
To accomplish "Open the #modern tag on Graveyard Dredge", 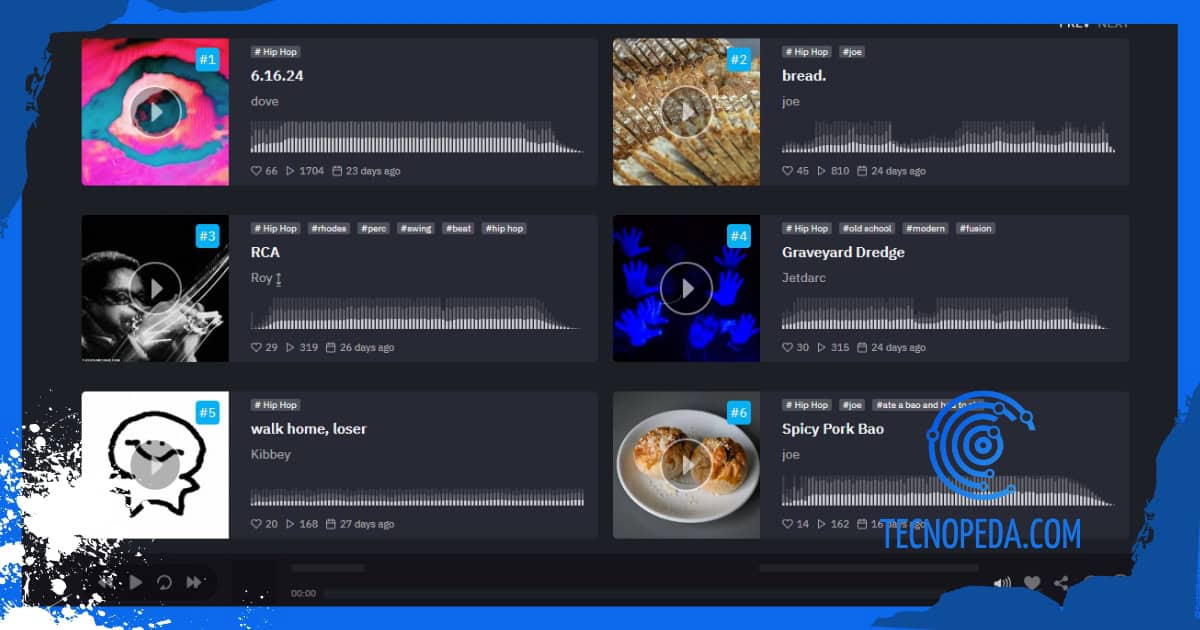I will click(926, 228).
